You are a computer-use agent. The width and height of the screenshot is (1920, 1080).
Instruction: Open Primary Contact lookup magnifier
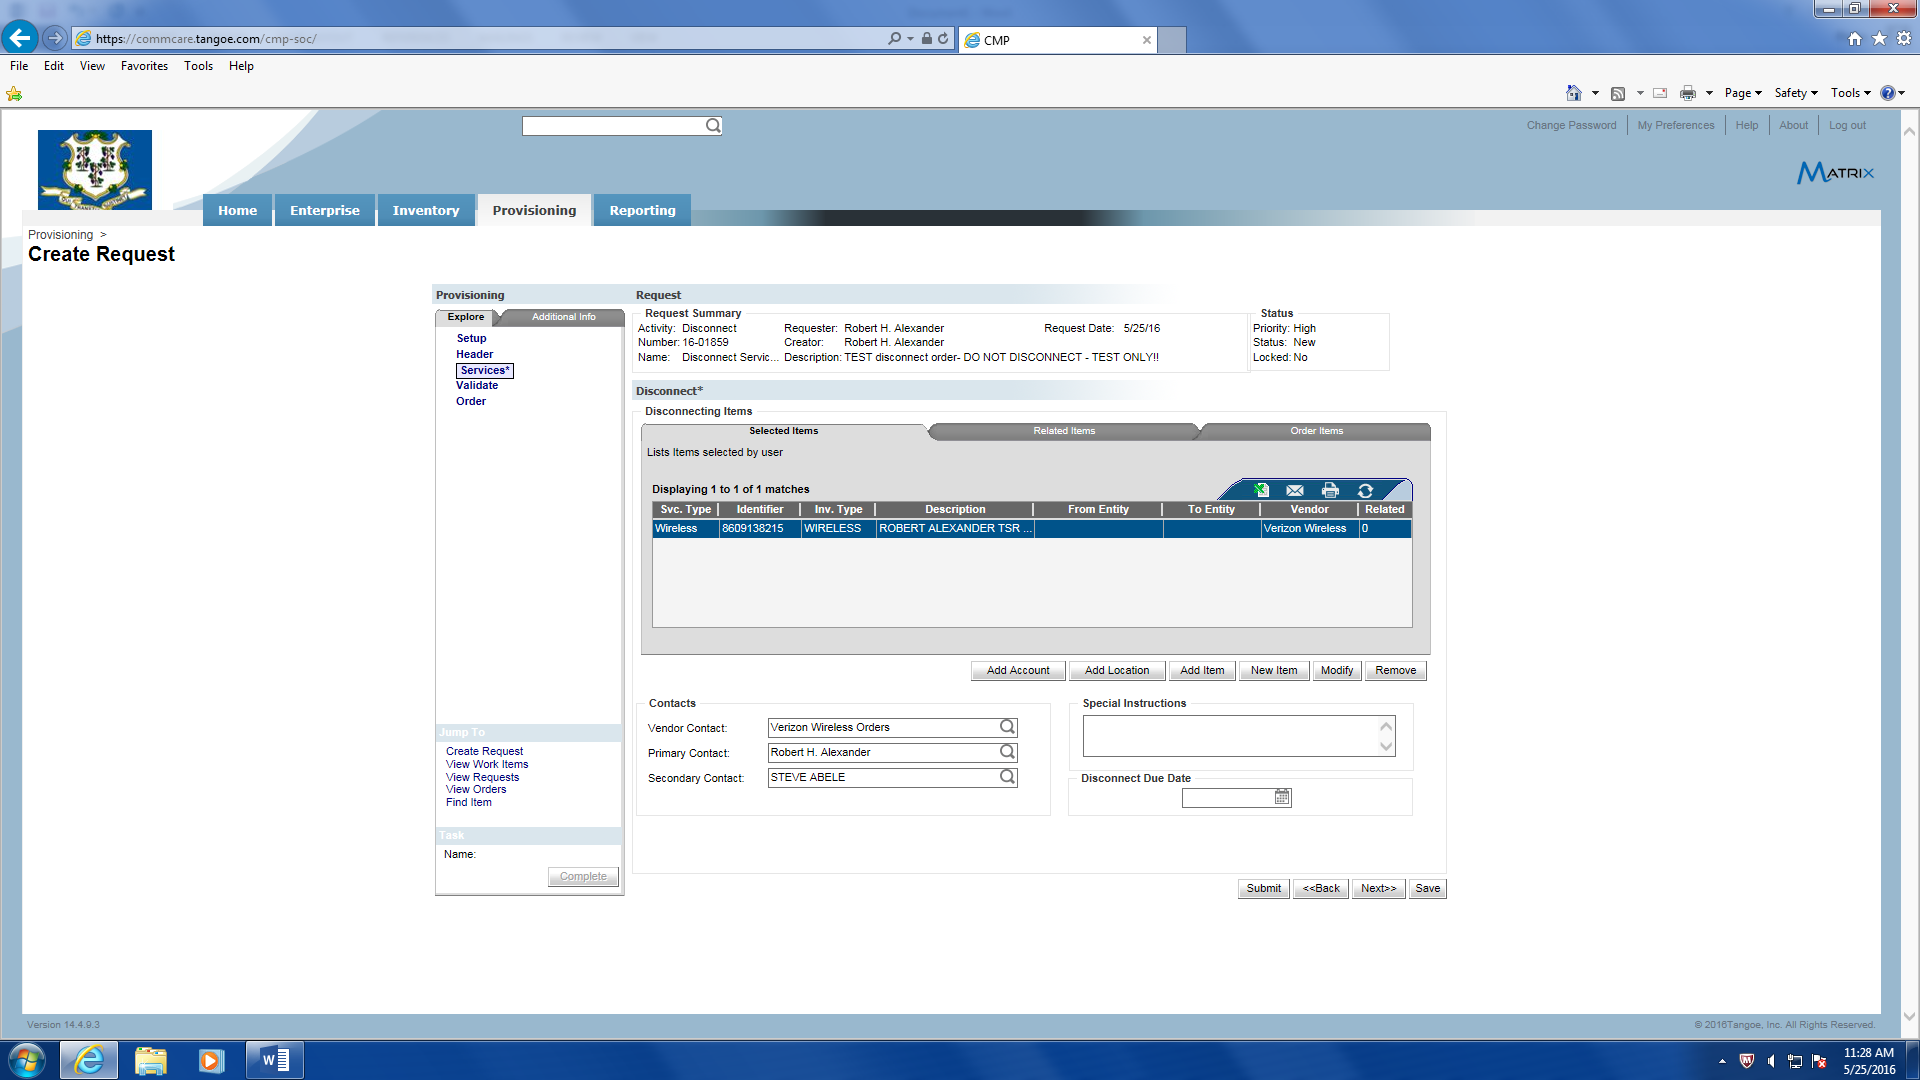[x=1007, y=752]
